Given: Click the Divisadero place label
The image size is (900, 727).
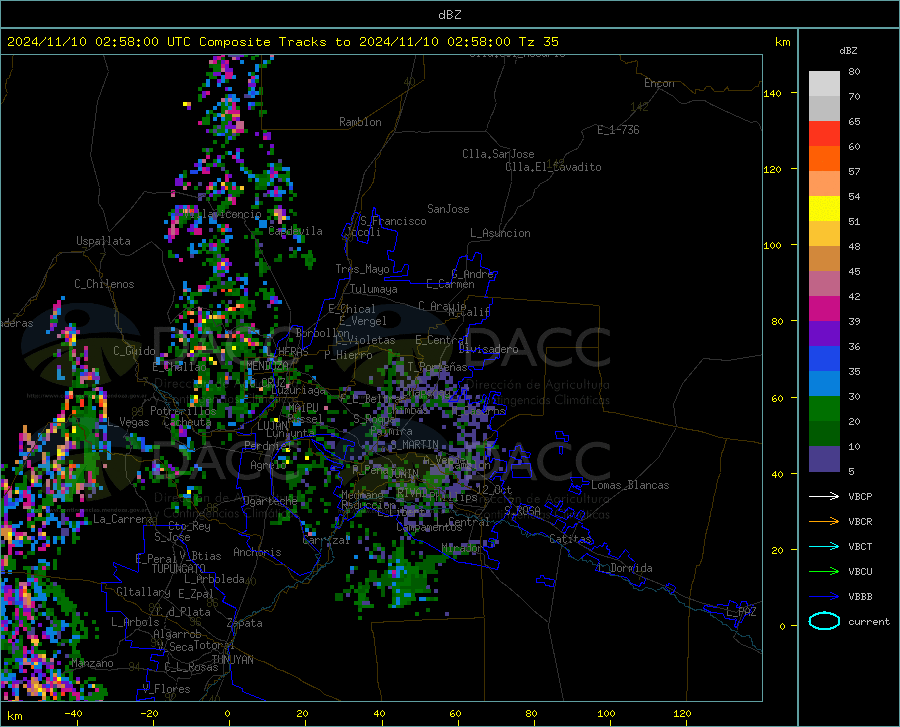Looking at the screenshot, I should [488, 349].
